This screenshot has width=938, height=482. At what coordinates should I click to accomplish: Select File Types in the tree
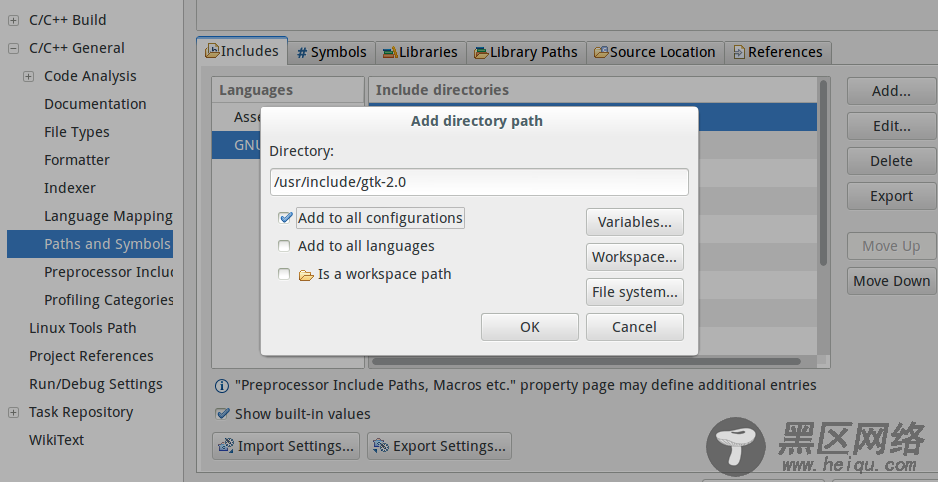77,132
